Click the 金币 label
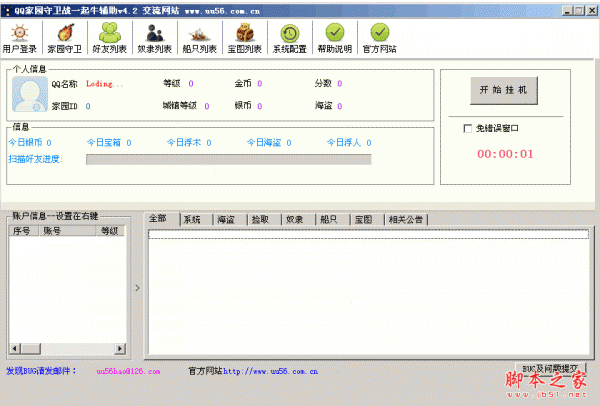 point(243,83)
